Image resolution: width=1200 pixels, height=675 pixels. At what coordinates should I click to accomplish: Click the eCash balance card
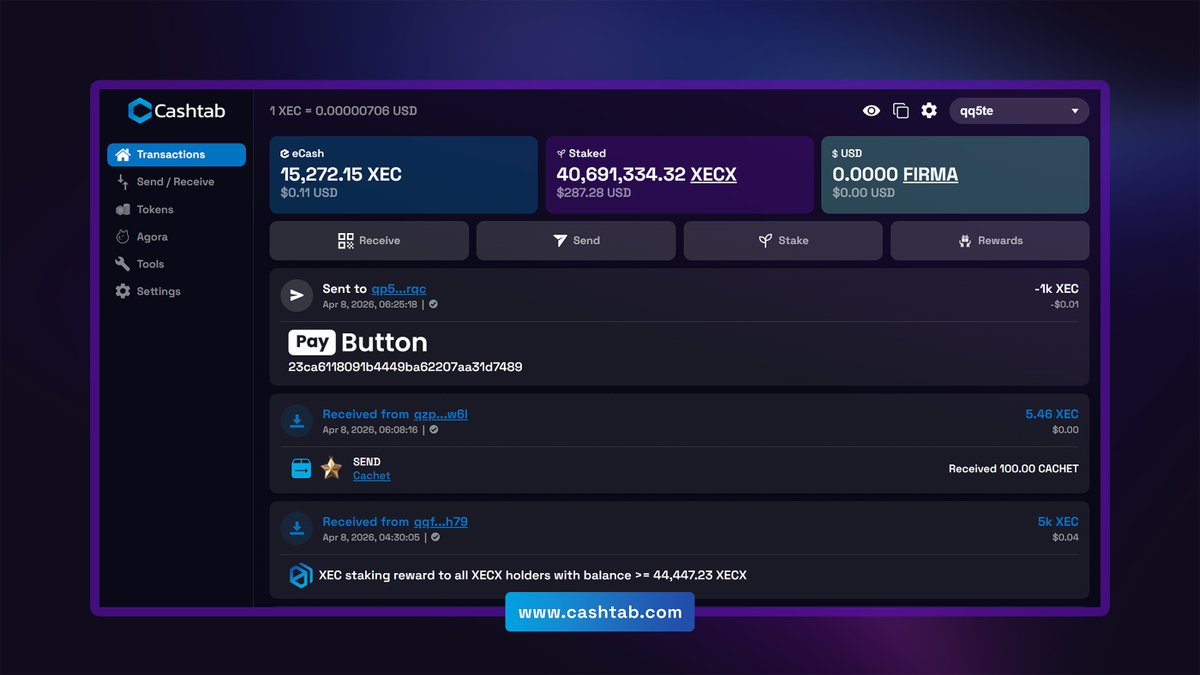coord(404,175)
